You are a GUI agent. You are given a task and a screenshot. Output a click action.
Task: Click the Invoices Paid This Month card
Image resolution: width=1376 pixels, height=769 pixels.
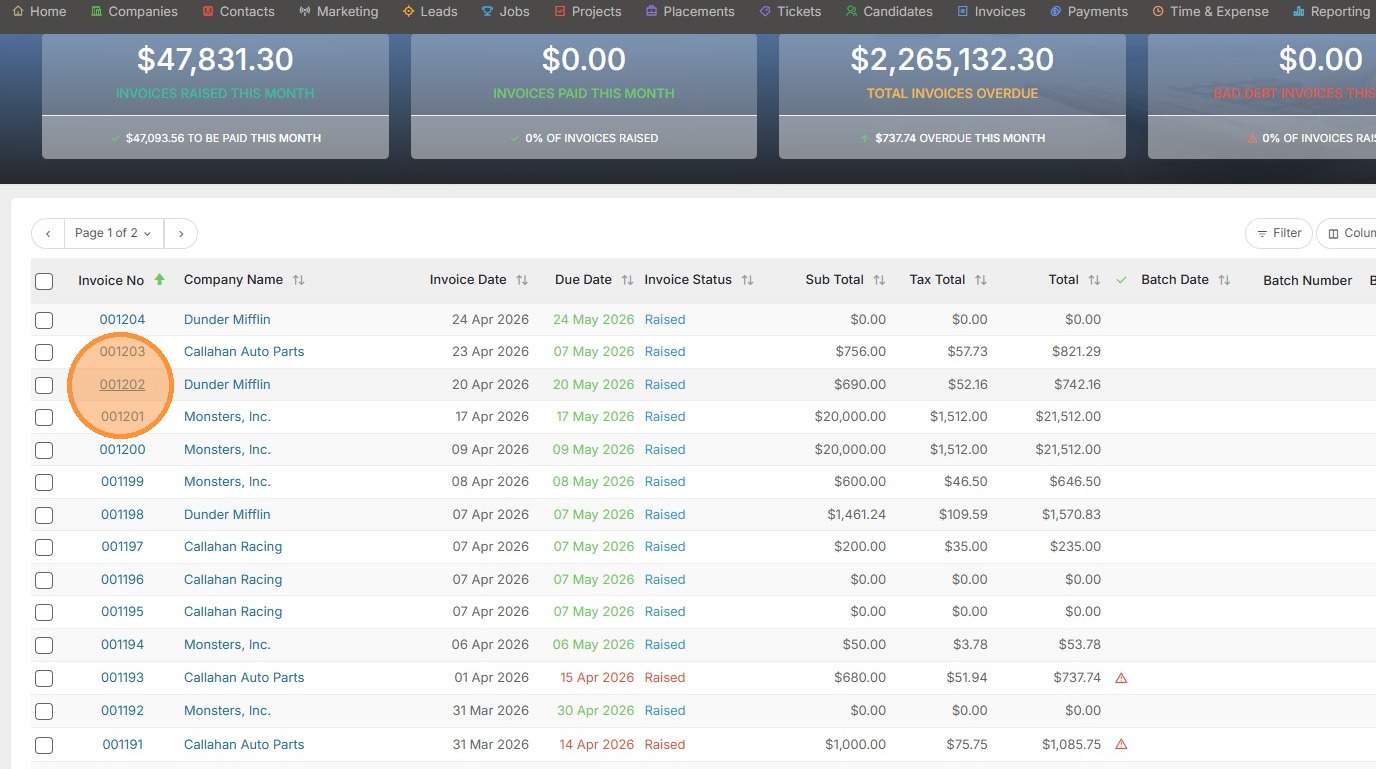coord(584,95)
